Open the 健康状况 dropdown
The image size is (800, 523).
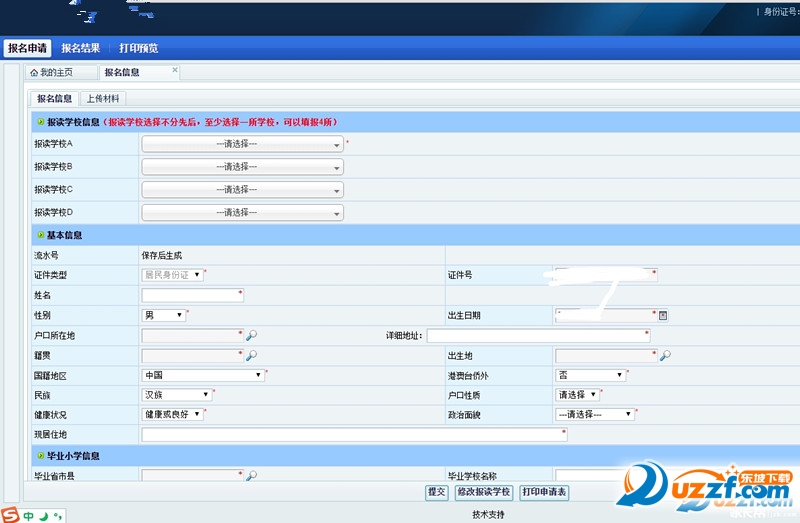point(172,414)
